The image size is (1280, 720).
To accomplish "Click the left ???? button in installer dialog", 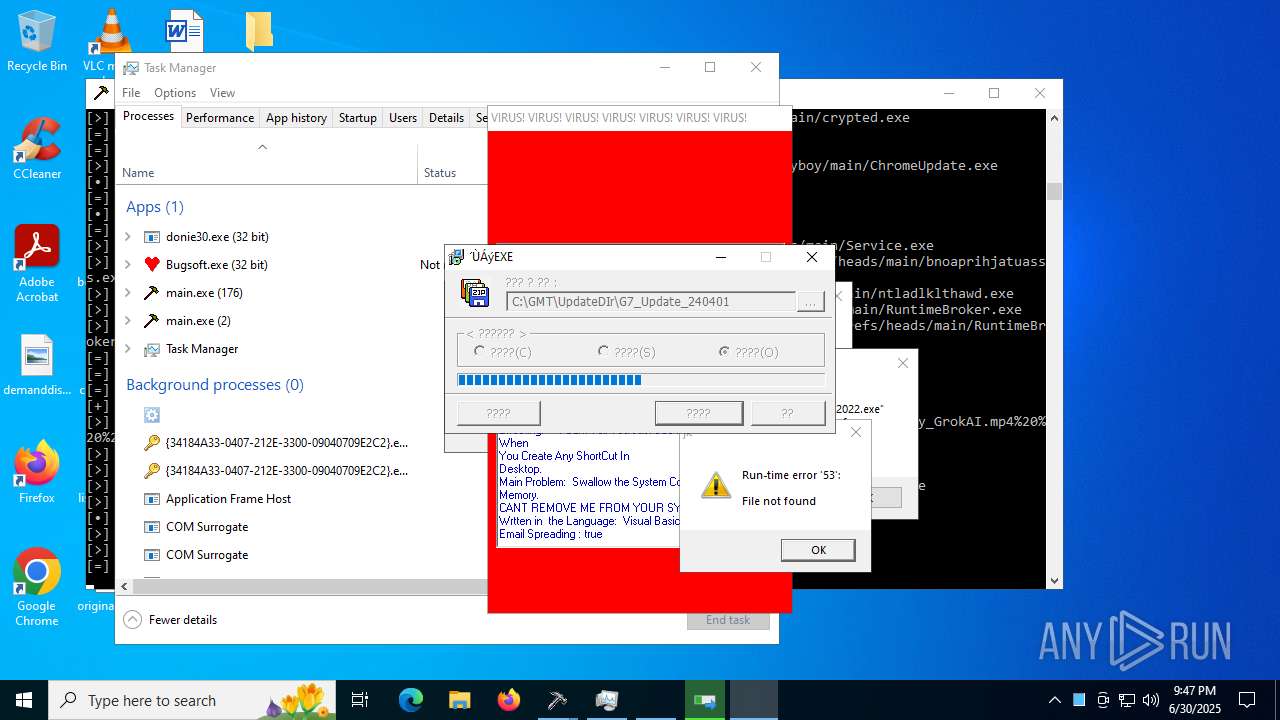I will pyautogui.click(x=498, y=413).
